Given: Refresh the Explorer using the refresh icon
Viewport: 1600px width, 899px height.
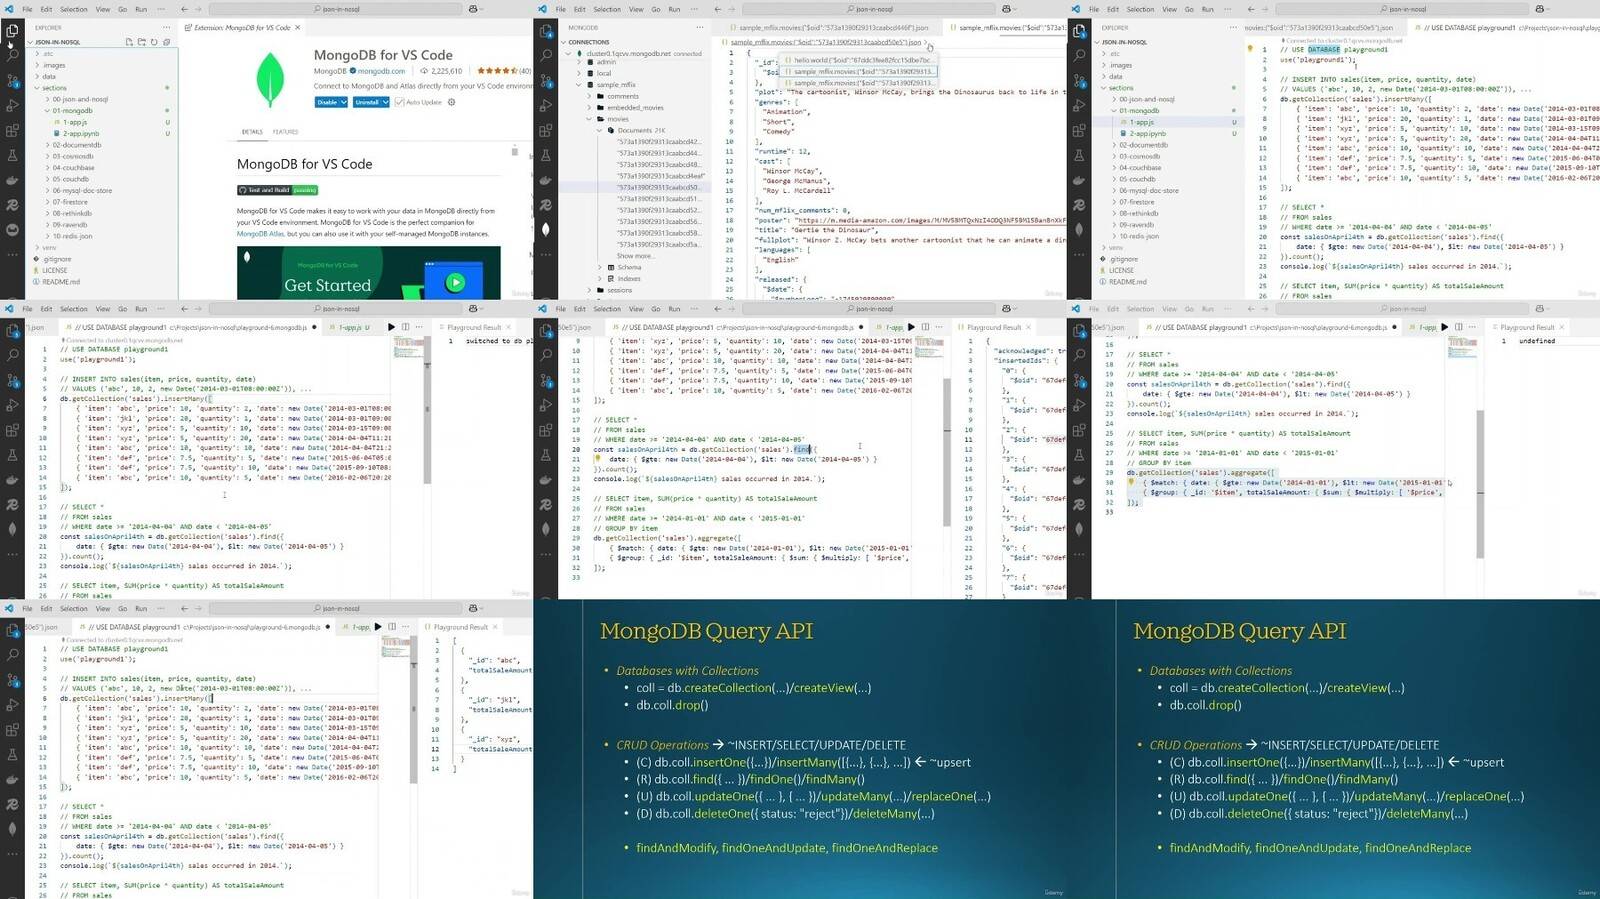Looking at the screenshot, I should click(153, 42).
